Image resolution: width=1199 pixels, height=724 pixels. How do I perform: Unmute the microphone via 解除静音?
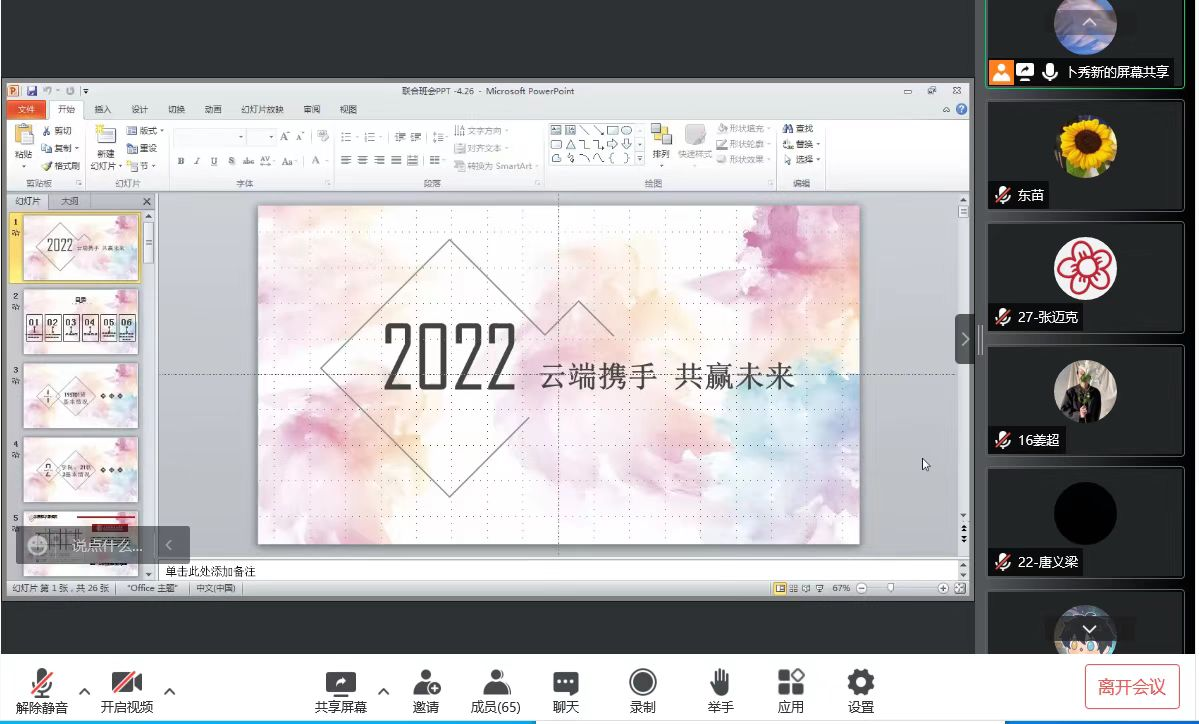pyautogui.click(x=42, y=684)
